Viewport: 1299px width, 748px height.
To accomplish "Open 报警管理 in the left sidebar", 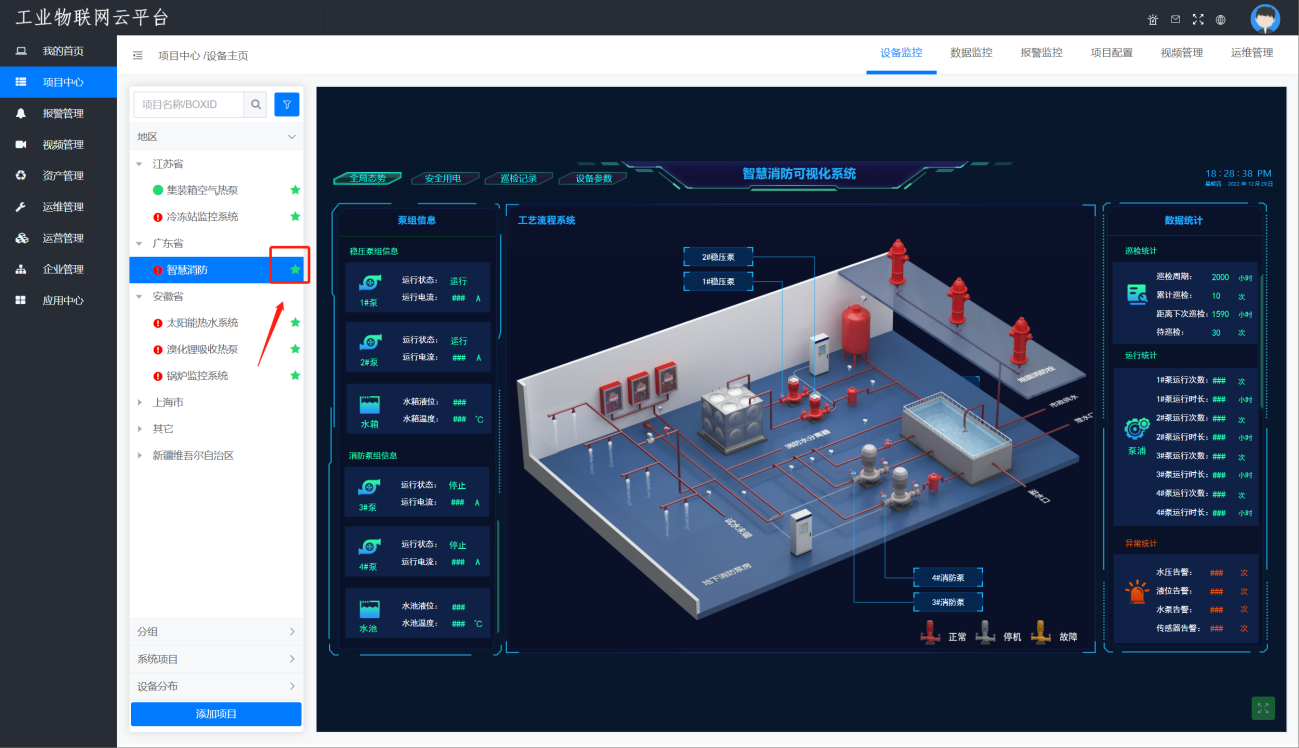I will (62, 114).
